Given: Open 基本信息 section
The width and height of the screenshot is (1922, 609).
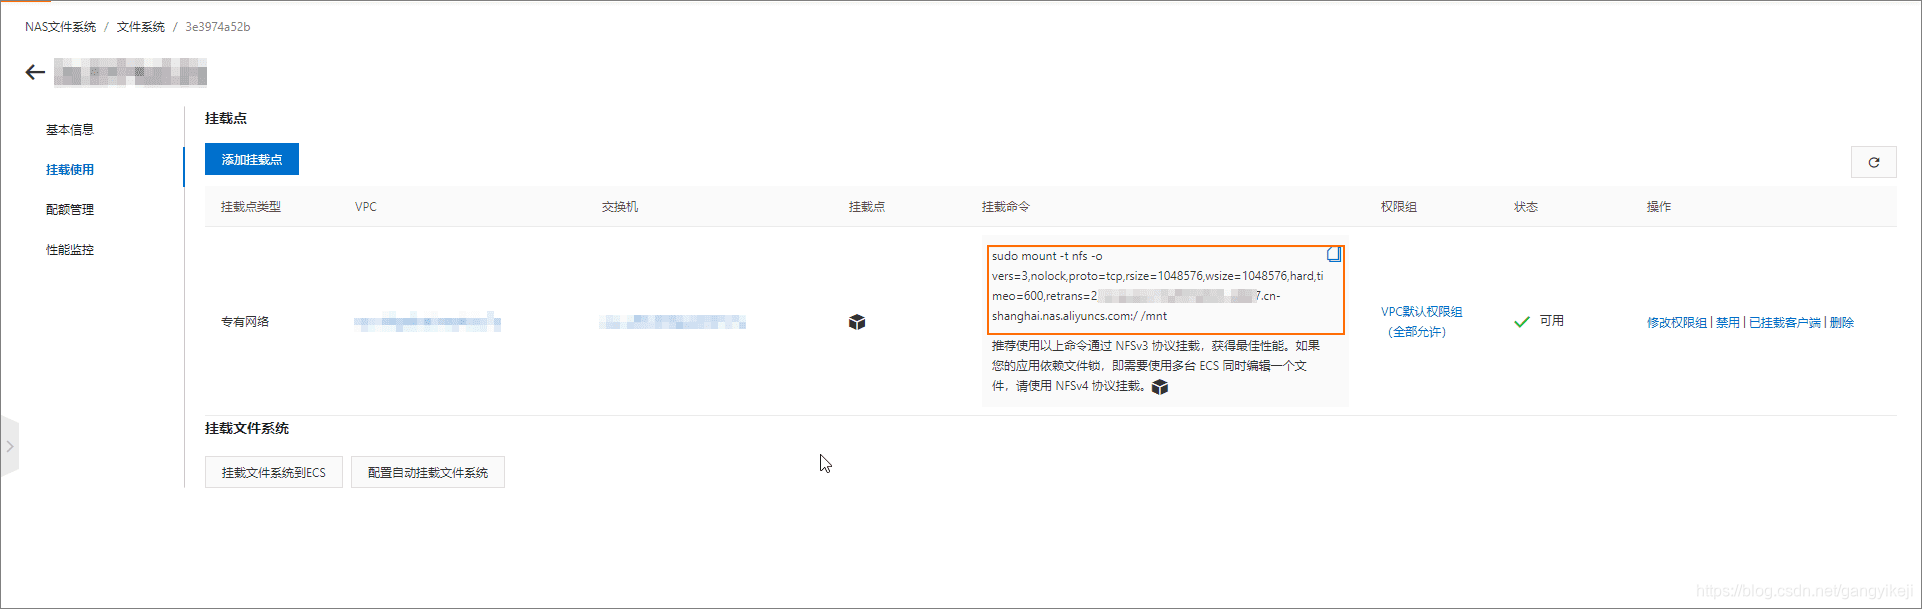Looking at the screenshot, I should 70,130.
